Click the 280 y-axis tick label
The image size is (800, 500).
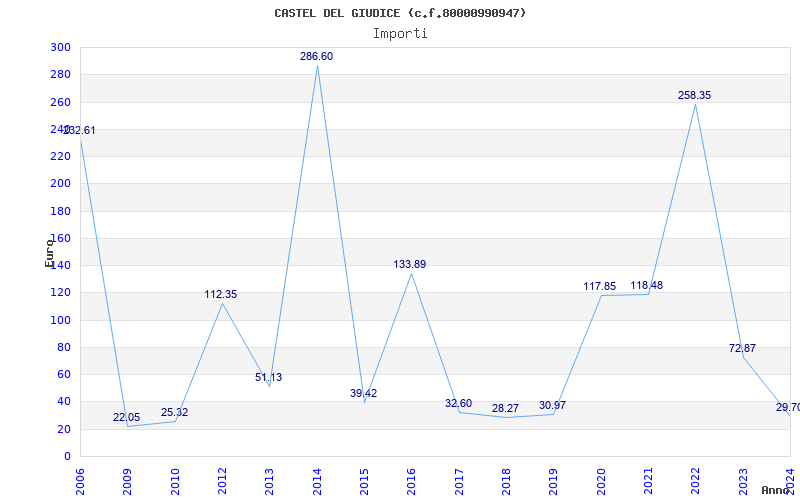coord(60,74)
